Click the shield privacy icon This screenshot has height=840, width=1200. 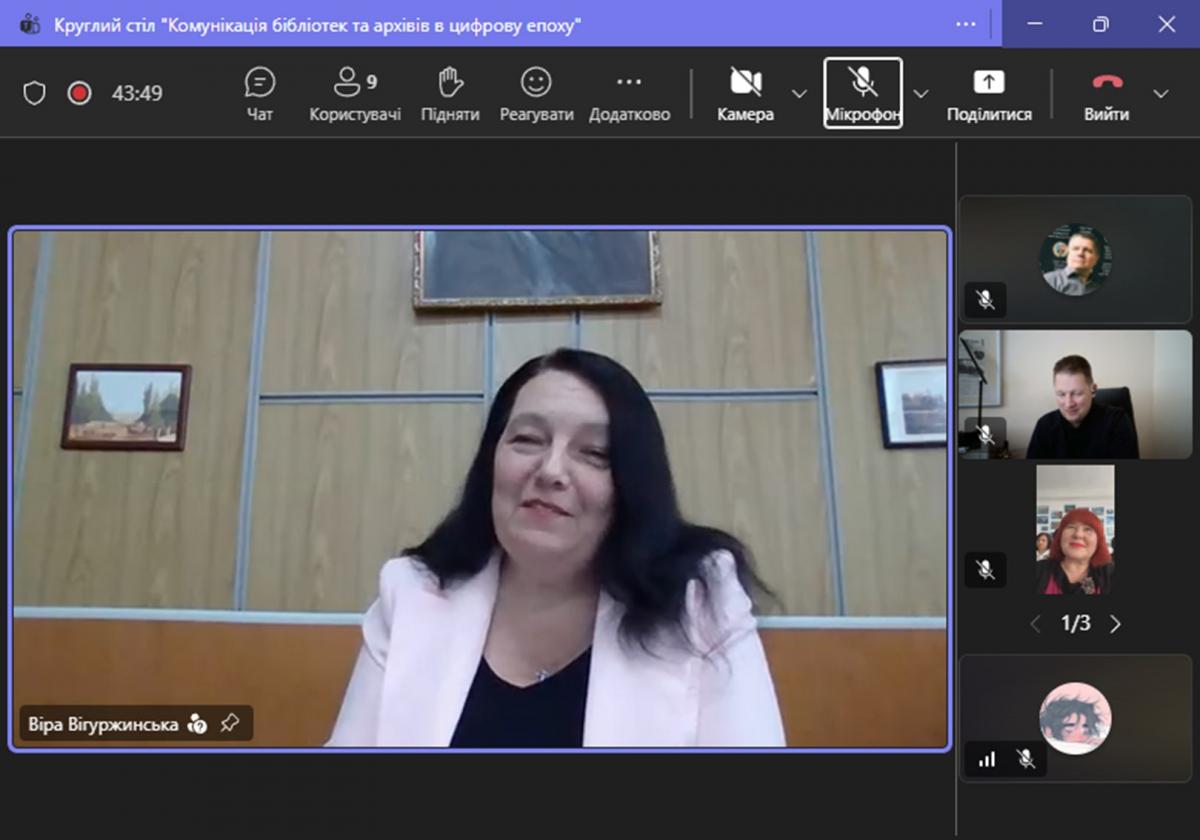pyautogui.click(x=35, y=93)
